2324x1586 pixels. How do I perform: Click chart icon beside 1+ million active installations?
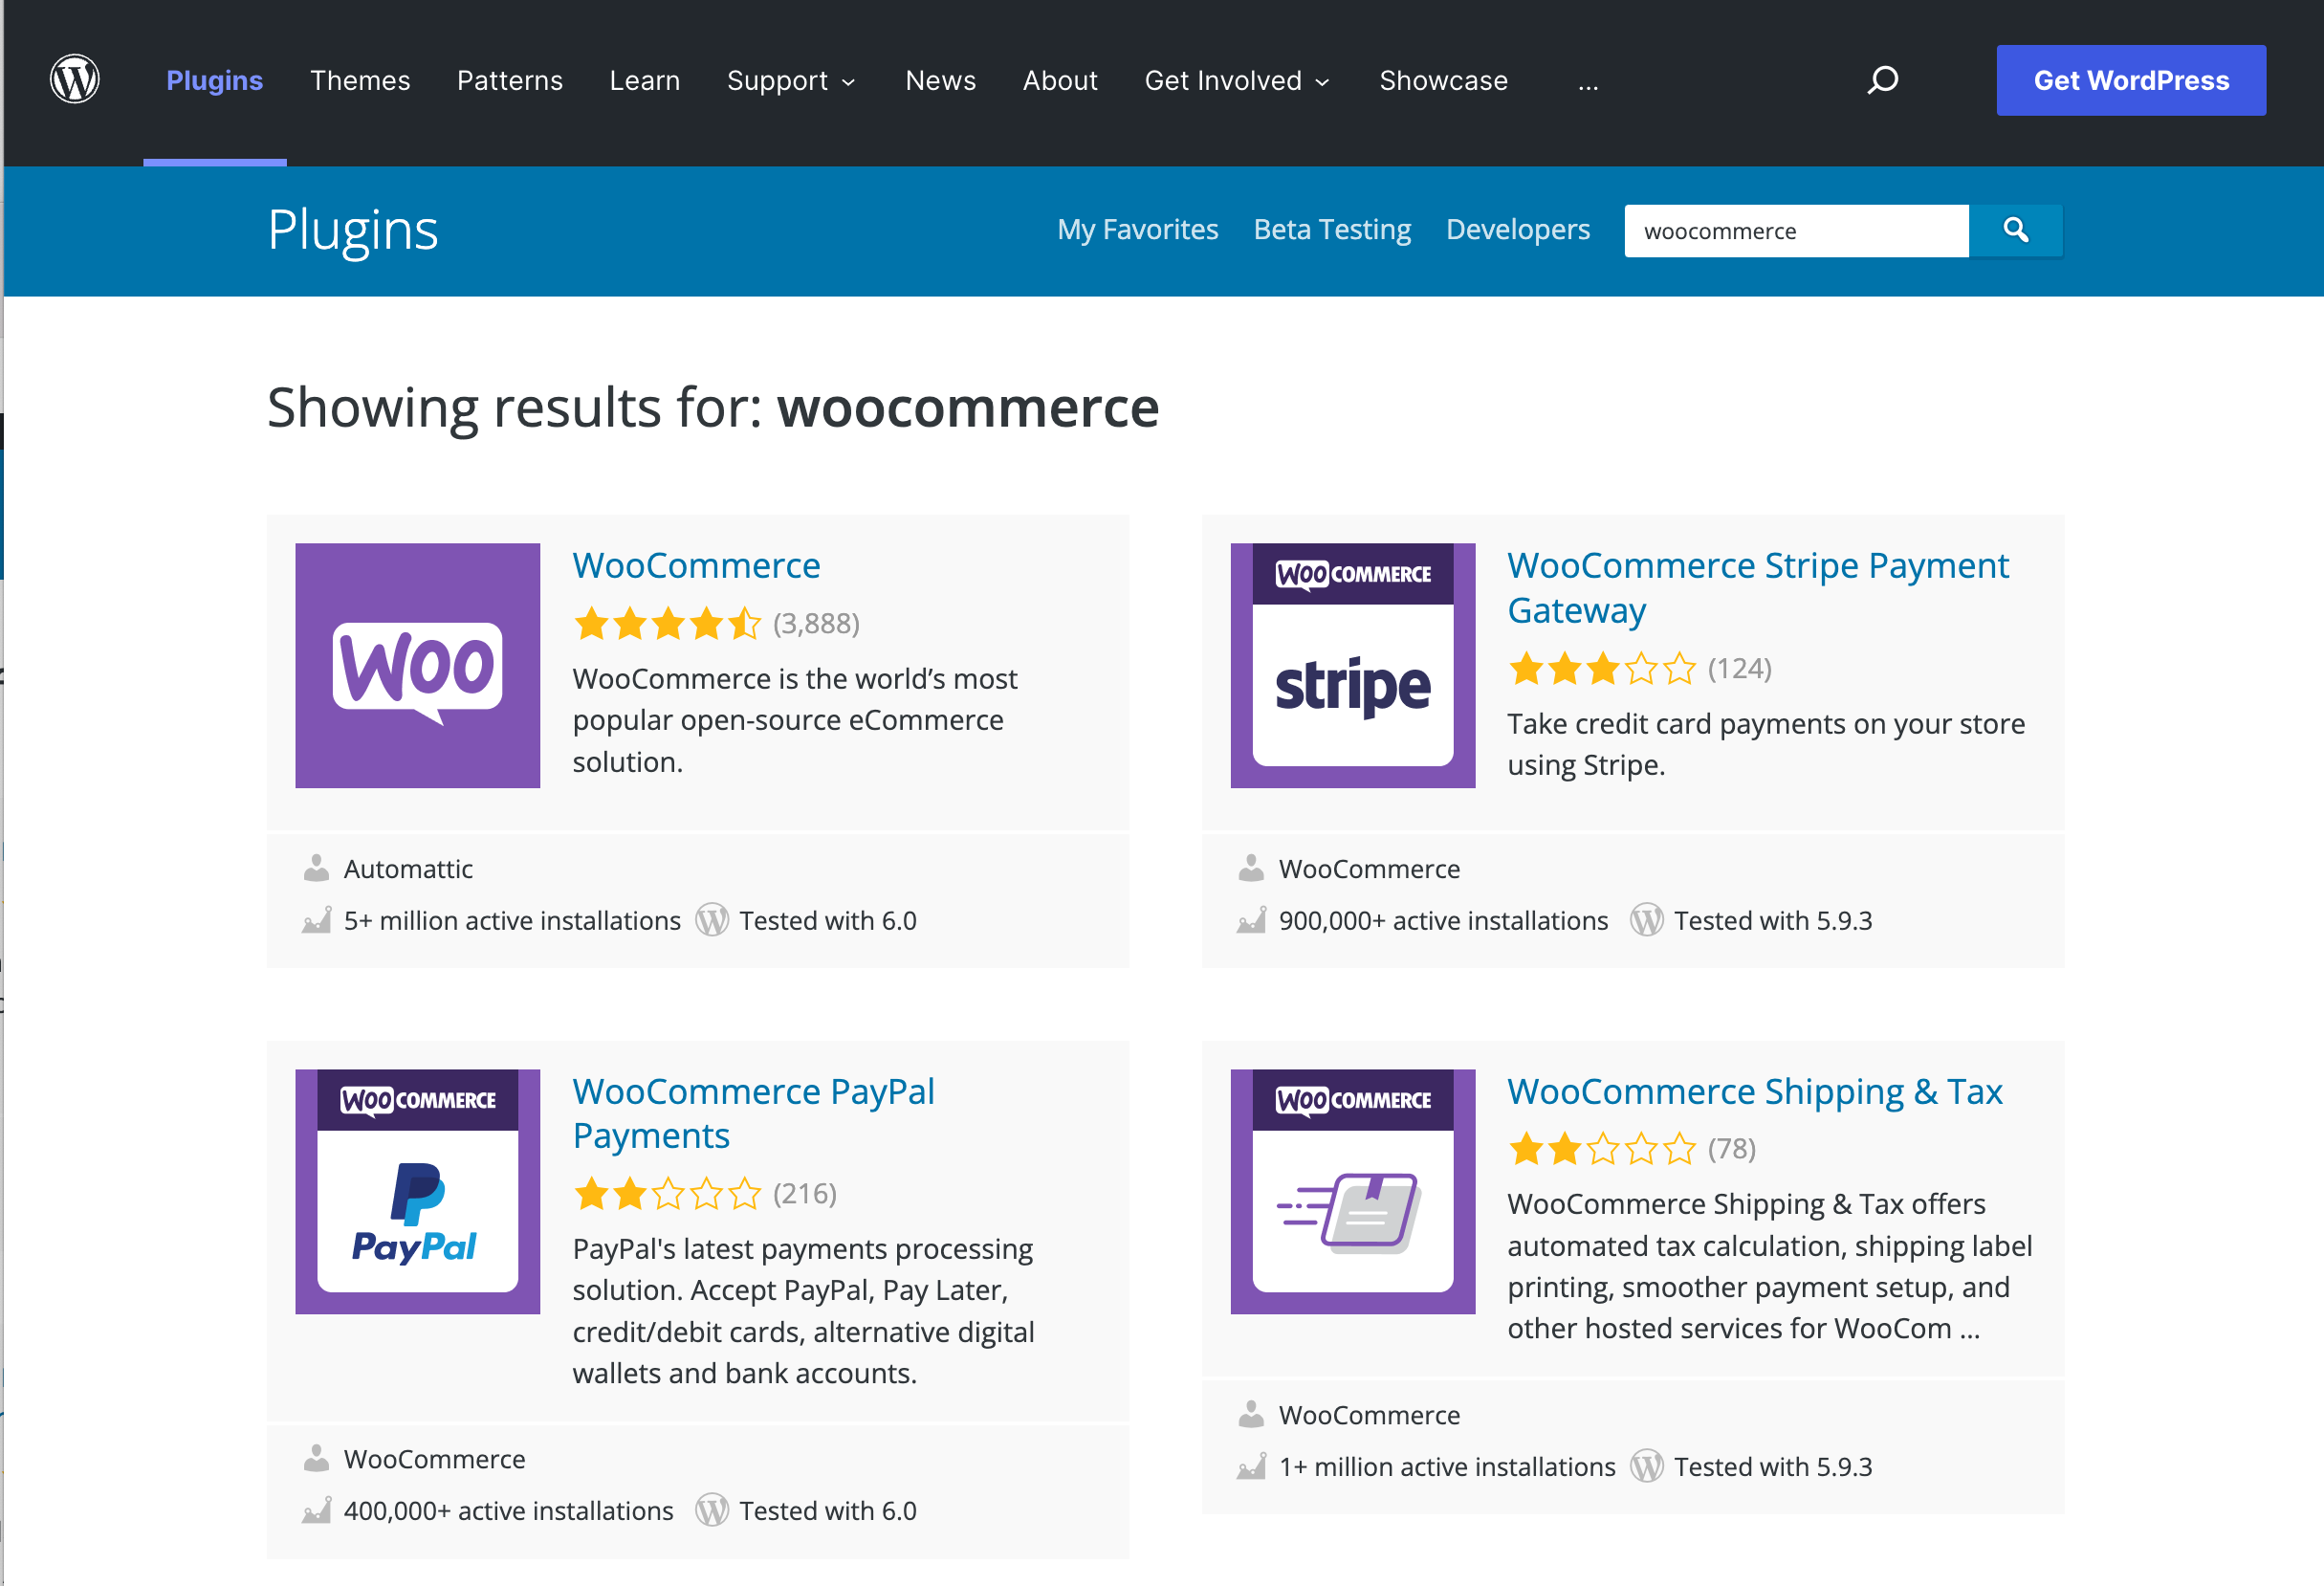click(1251, 1466)
